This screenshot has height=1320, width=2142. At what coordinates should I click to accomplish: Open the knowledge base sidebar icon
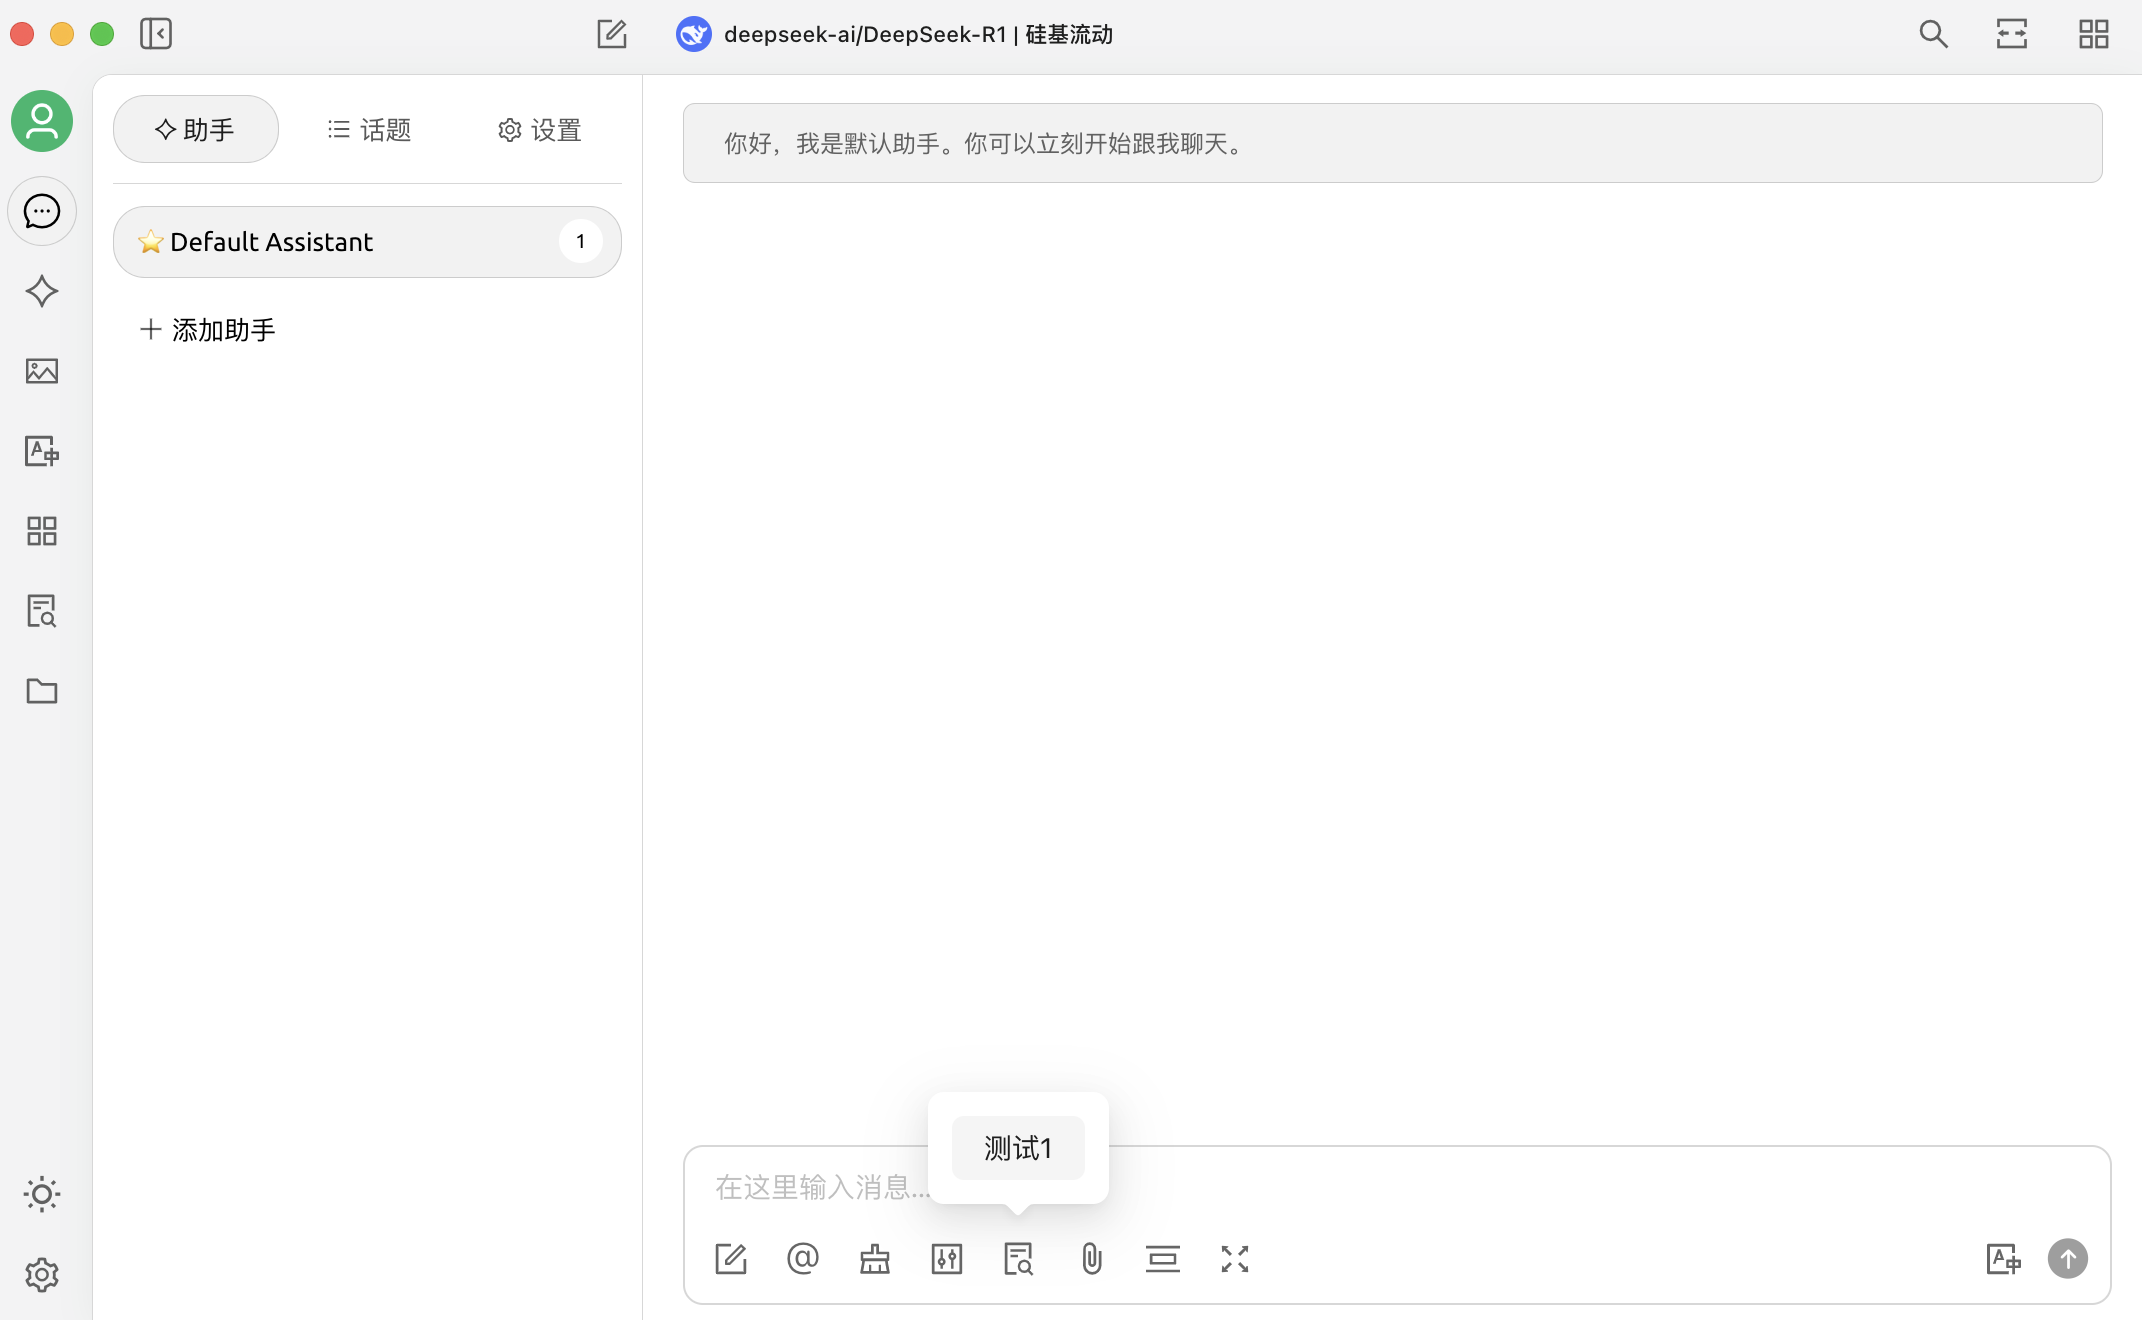pyautogui.click(x=41, y=611)
